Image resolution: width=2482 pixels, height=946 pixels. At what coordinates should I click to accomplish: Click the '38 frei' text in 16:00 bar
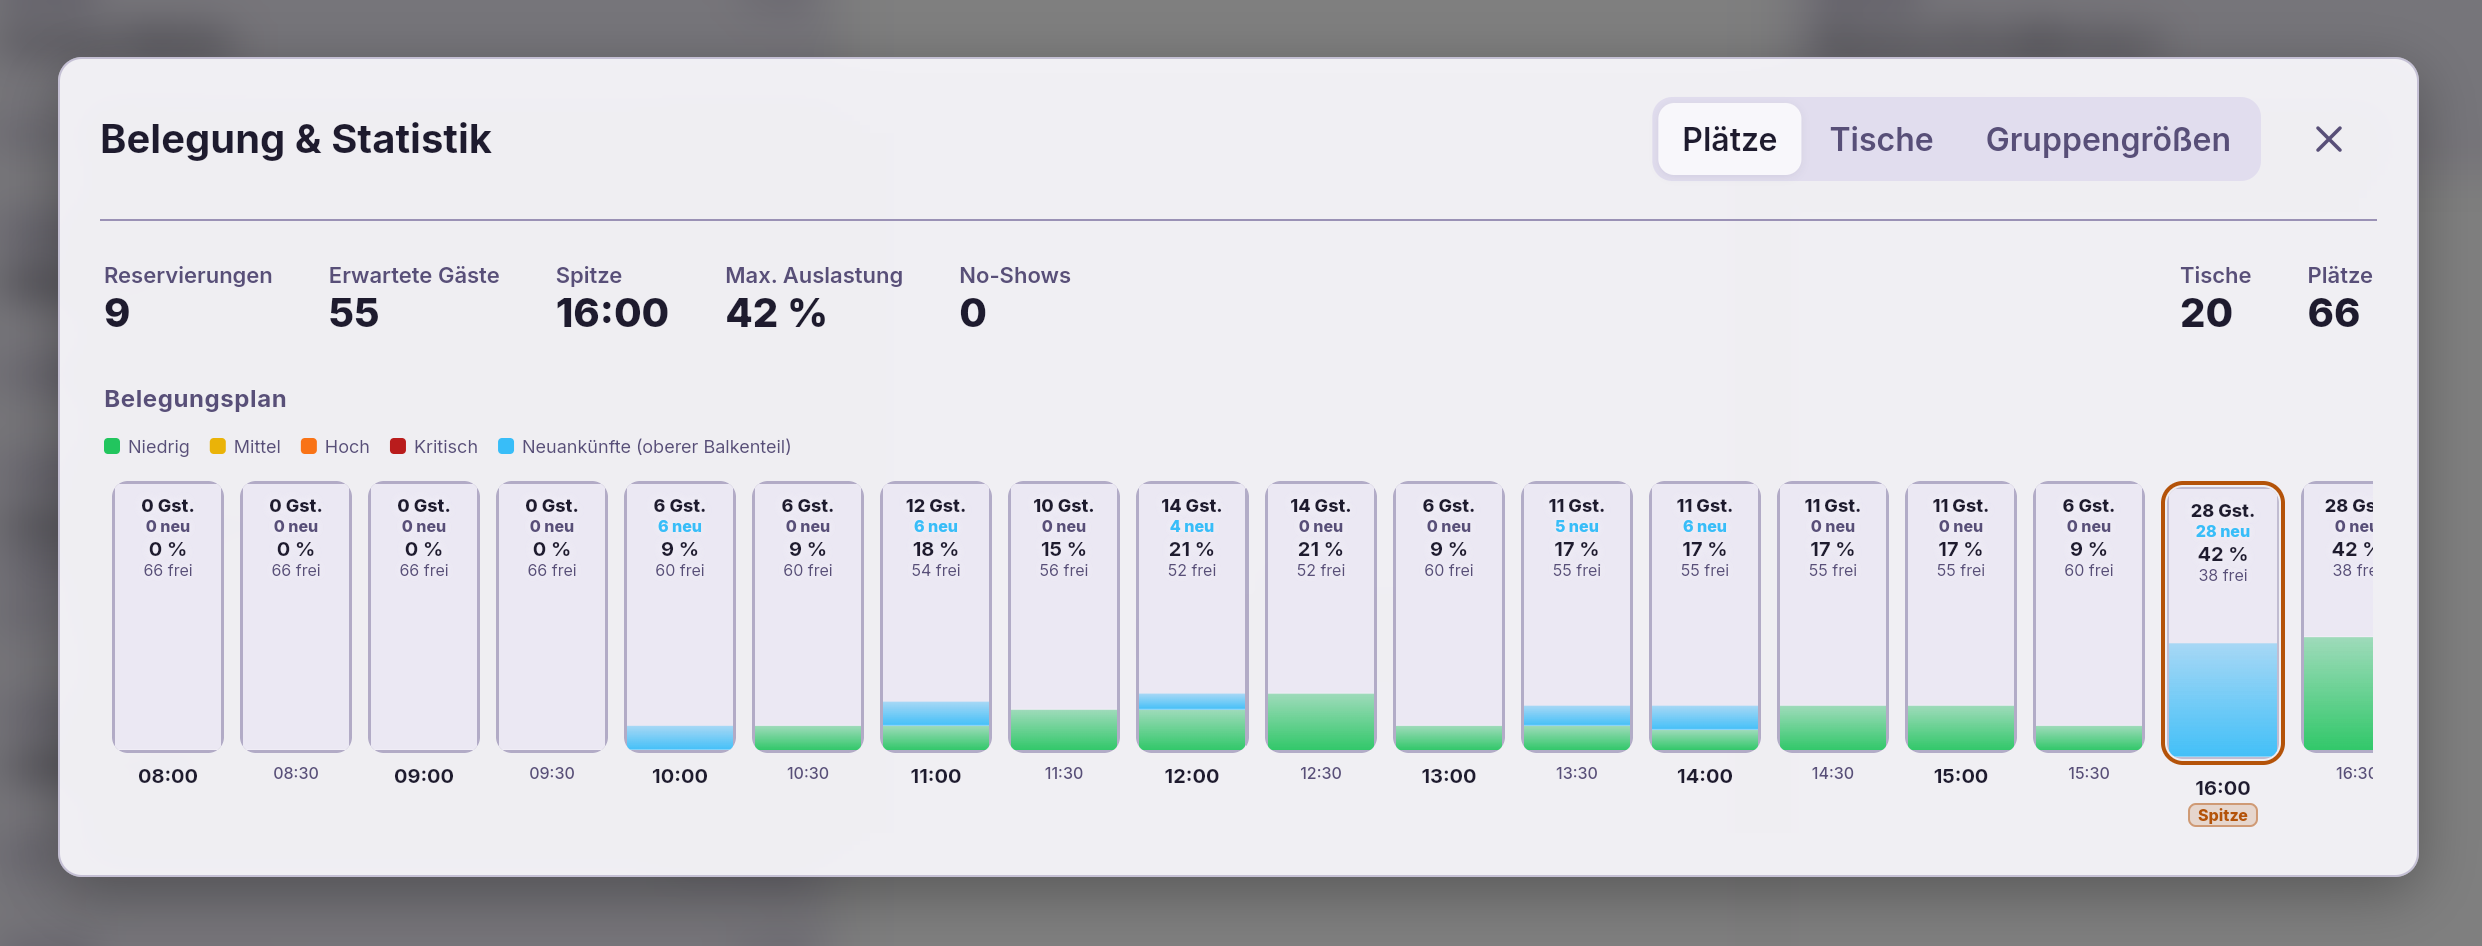tap(2222, 575)
